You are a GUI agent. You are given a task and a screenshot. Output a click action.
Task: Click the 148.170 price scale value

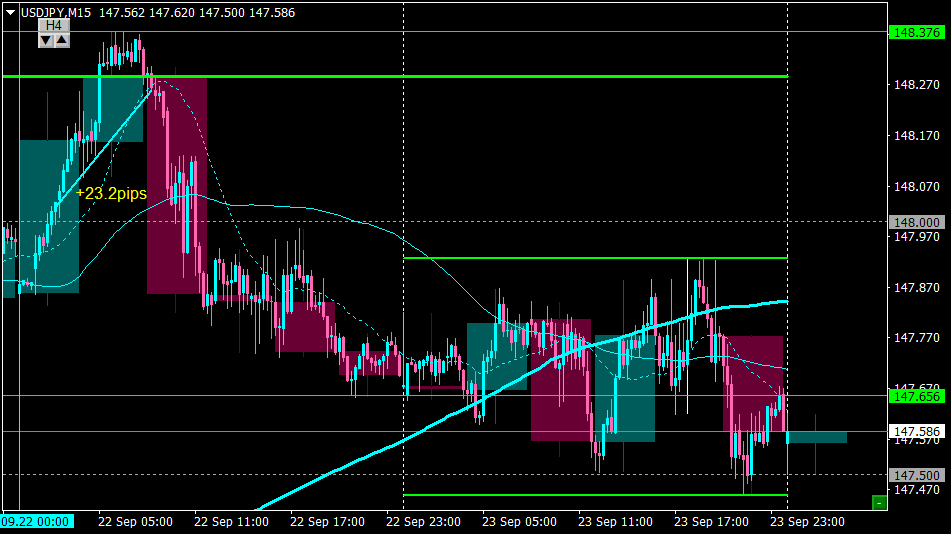click(916, 135)
